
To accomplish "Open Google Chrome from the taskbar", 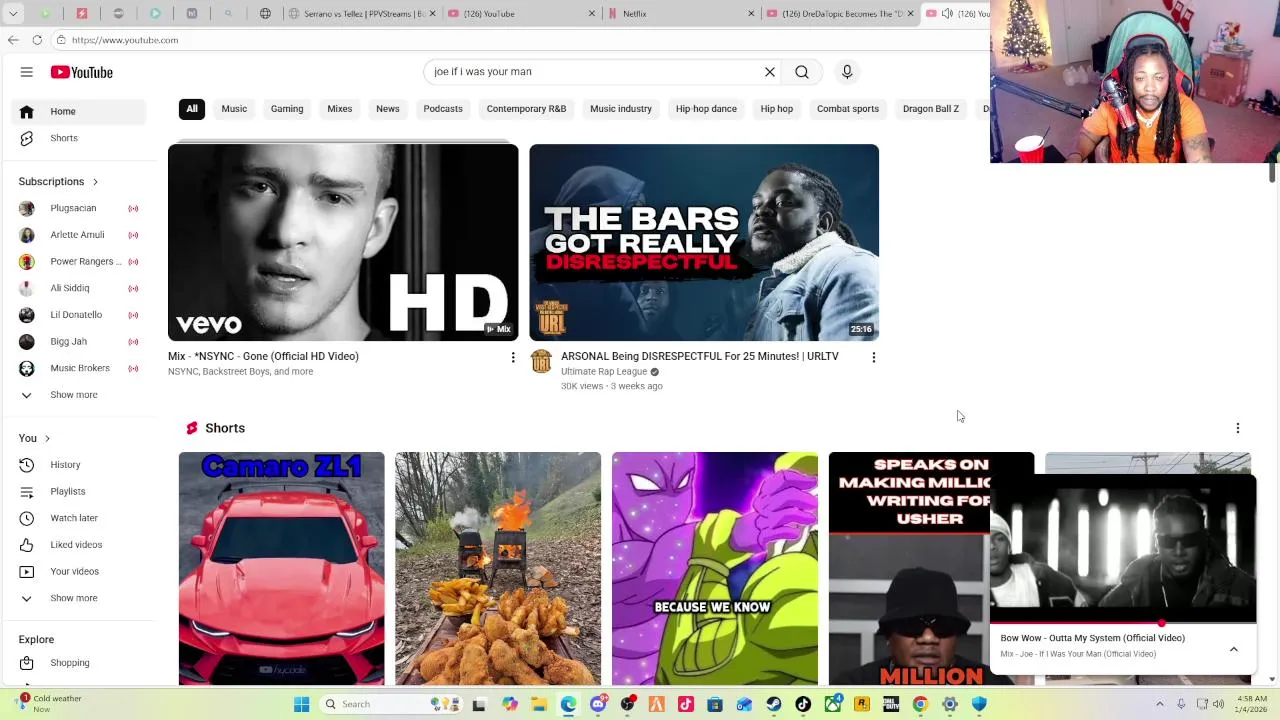I will 920,704.
